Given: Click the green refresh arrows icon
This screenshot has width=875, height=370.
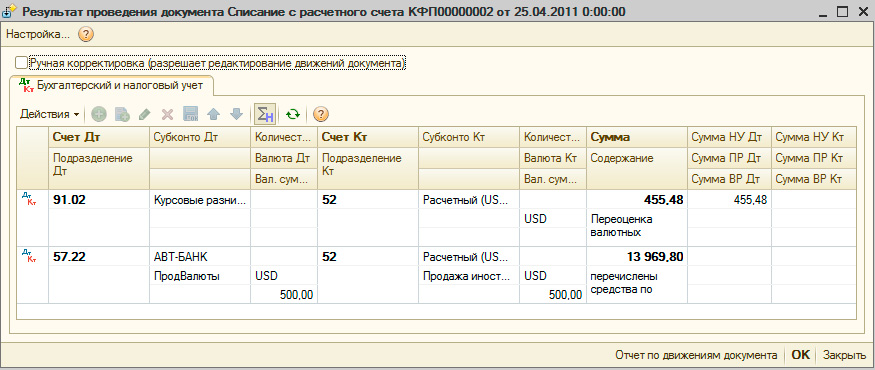Looking at the screenshot, I should click(293, 114).
